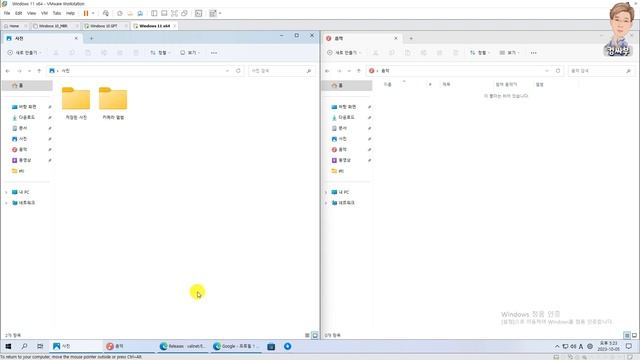Click Refresh button in Music address bar

click(x=558, y=71)
